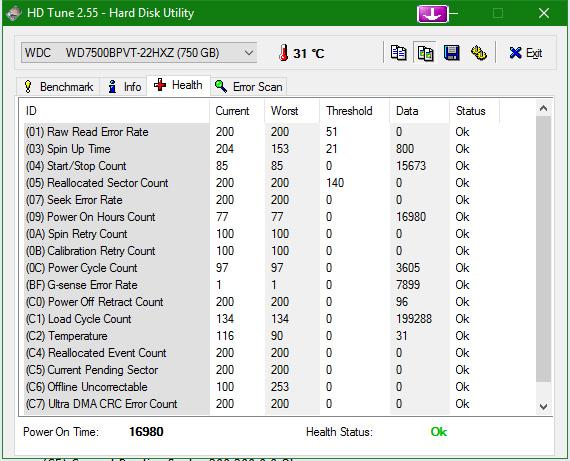Click the threshold value 140 for Reallocated Sector Count
Viewport: 570px width, 461px height.
point(335,183)
